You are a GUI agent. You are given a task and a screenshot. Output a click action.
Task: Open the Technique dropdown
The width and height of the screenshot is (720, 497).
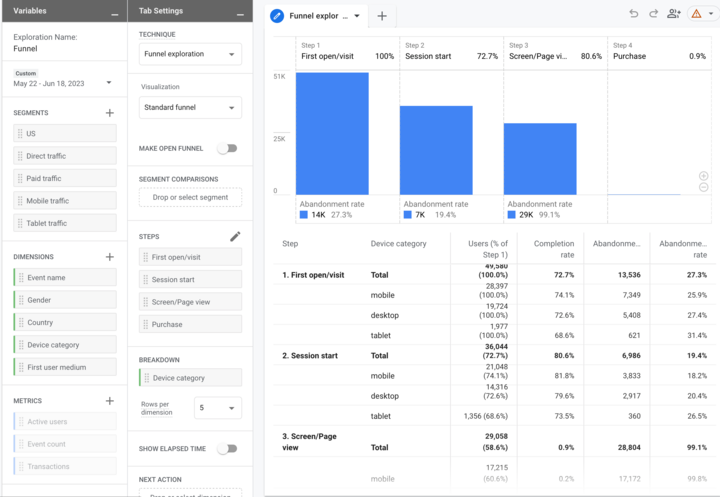pos(190,54)
